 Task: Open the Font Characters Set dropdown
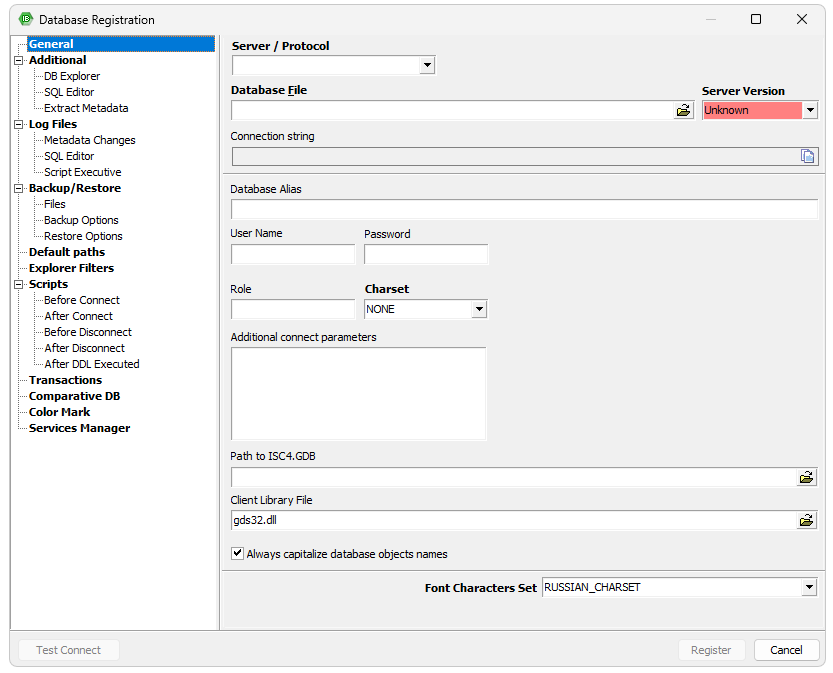(809, 587)
